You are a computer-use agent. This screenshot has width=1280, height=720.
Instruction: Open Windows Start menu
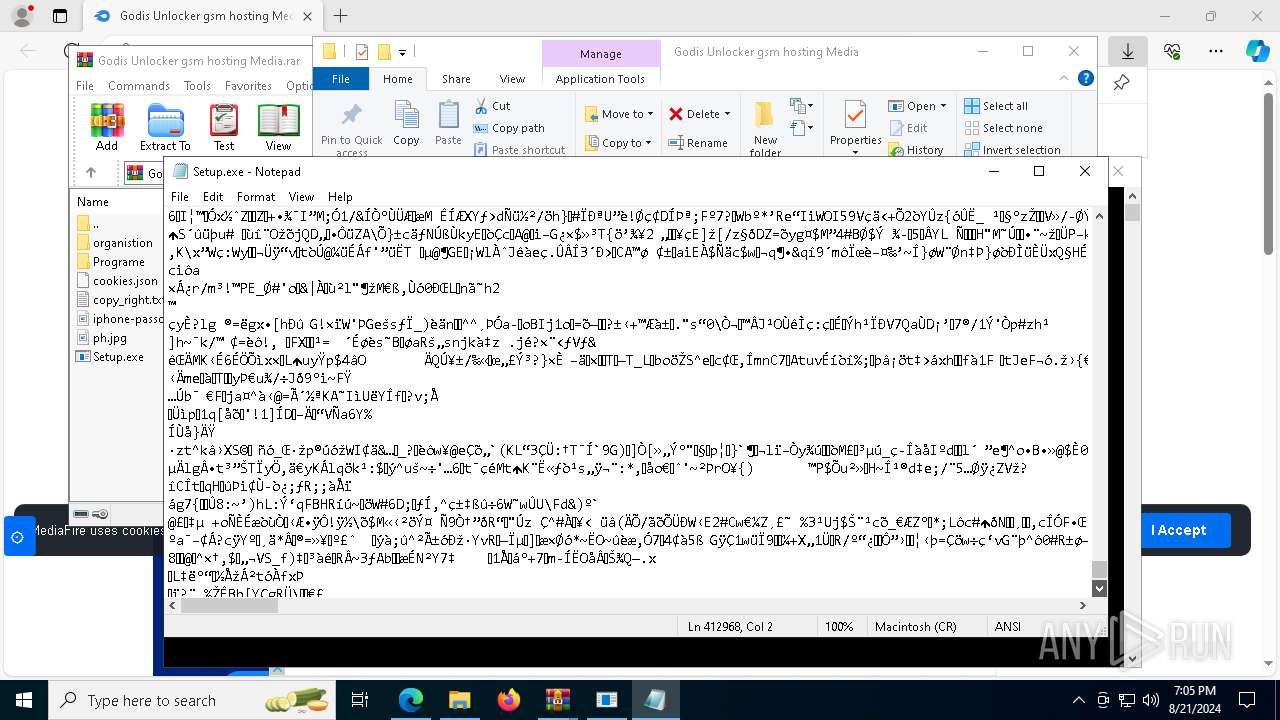[x=23, y=700]
